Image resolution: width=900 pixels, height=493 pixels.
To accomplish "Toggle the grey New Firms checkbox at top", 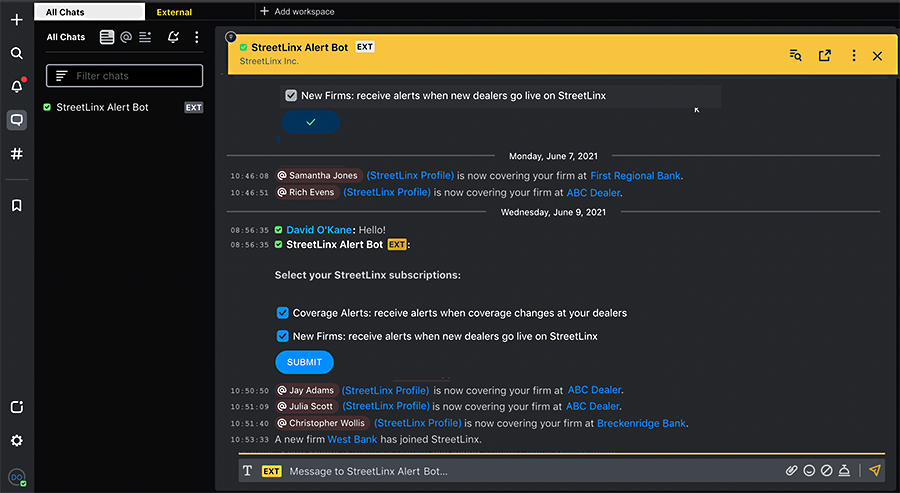I will point(291,96).
